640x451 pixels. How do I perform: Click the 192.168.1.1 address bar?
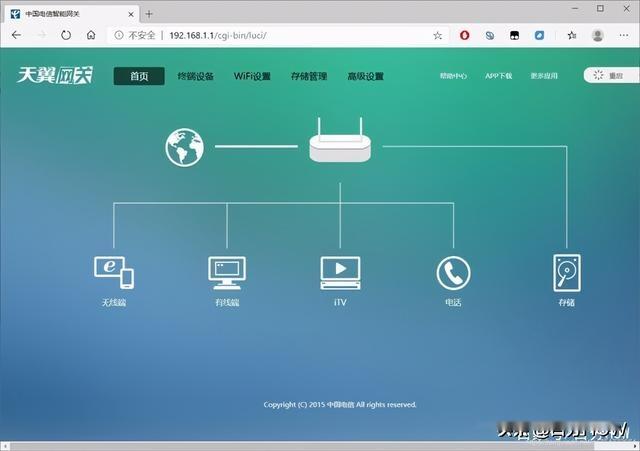click(x=278, y=36)
